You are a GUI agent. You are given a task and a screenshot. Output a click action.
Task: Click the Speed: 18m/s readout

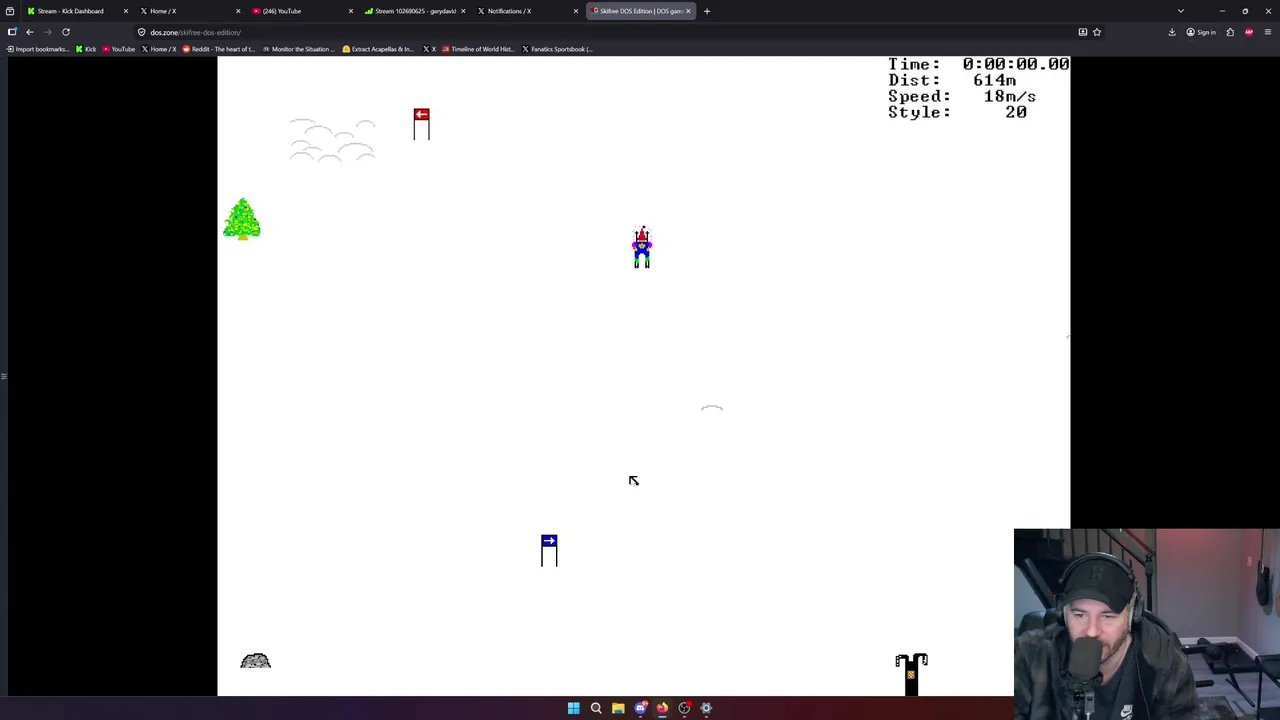click(962, 96)
